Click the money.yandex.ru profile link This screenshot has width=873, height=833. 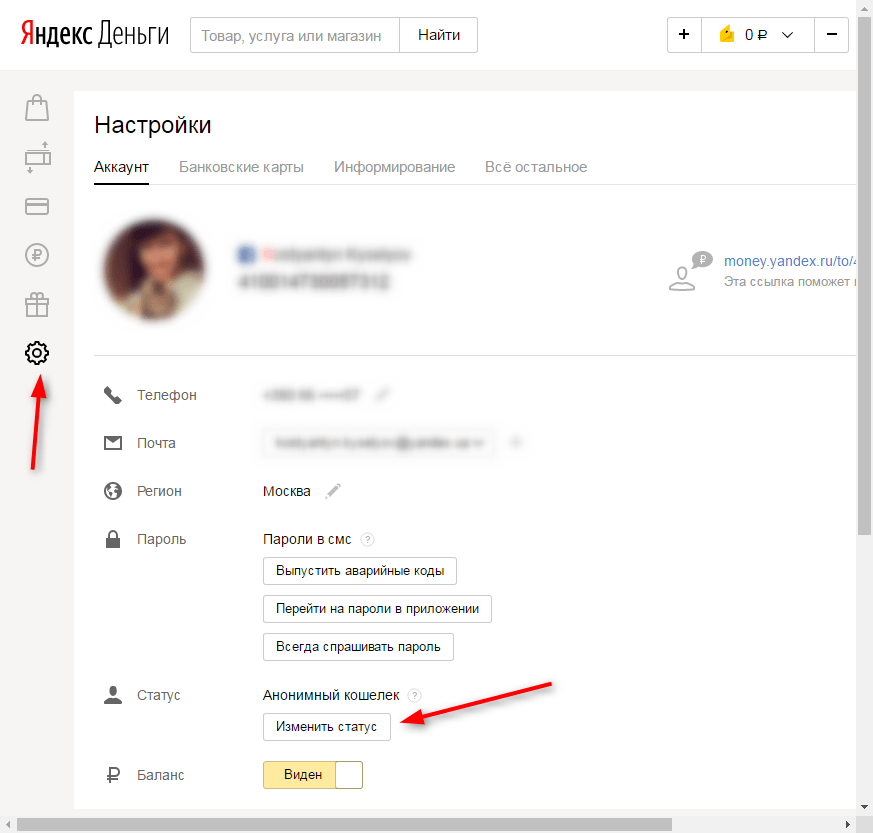click(x=788, y=261)
